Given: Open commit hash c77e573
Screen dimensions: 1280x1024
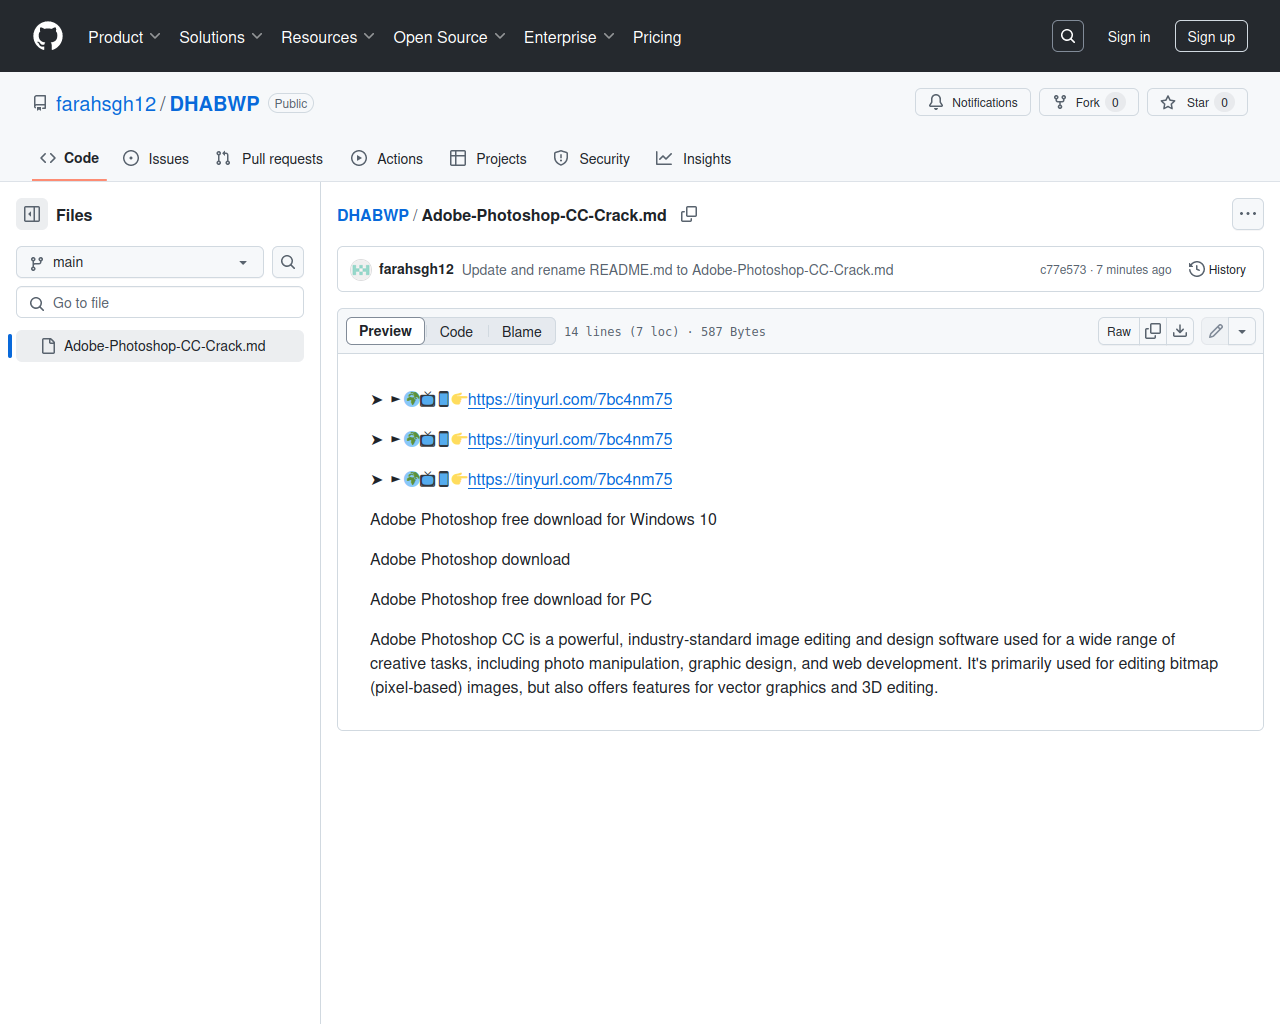Looking at the screenshot, I should [1063, 270].
